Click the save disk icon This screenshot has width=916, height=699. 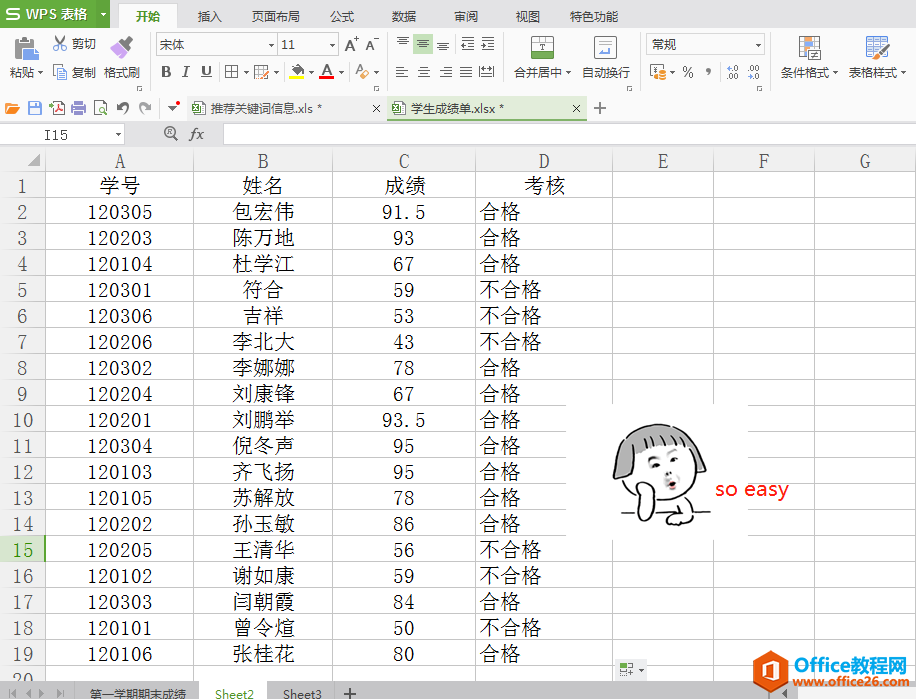(34, 108)
